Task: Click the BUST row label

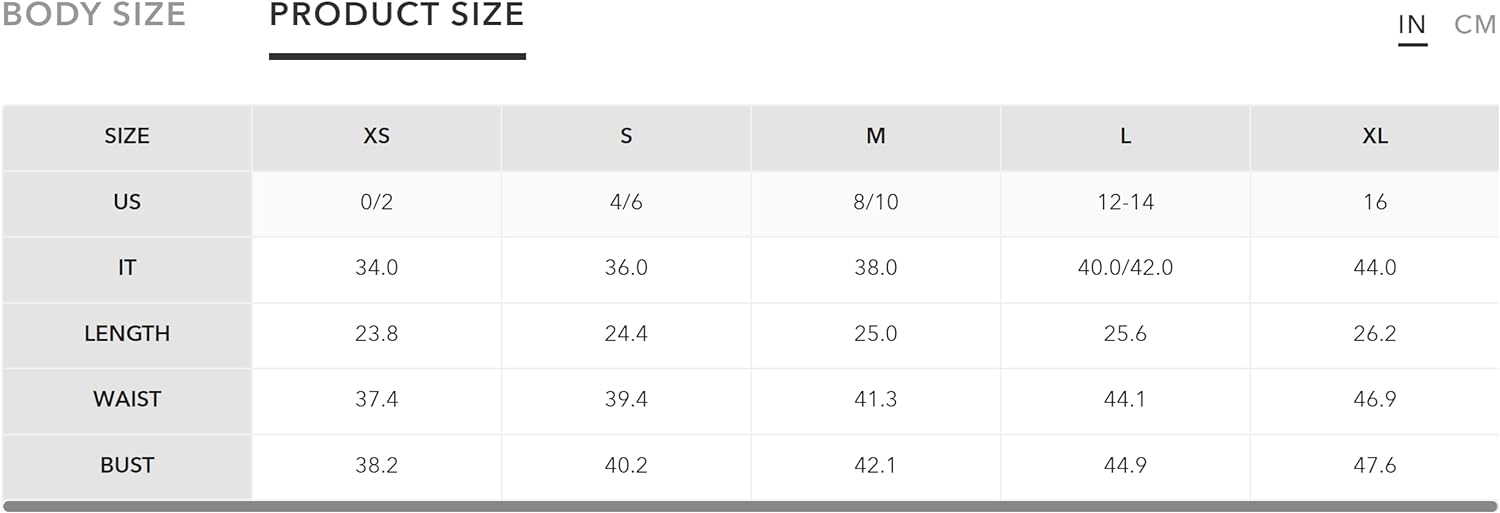Action: [127, 466]
